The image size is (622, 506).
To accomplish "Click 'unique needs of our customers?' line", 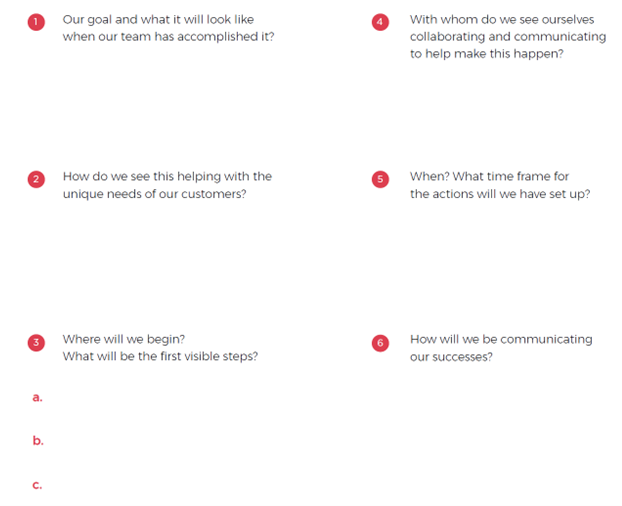I will (x=155, y=194).
